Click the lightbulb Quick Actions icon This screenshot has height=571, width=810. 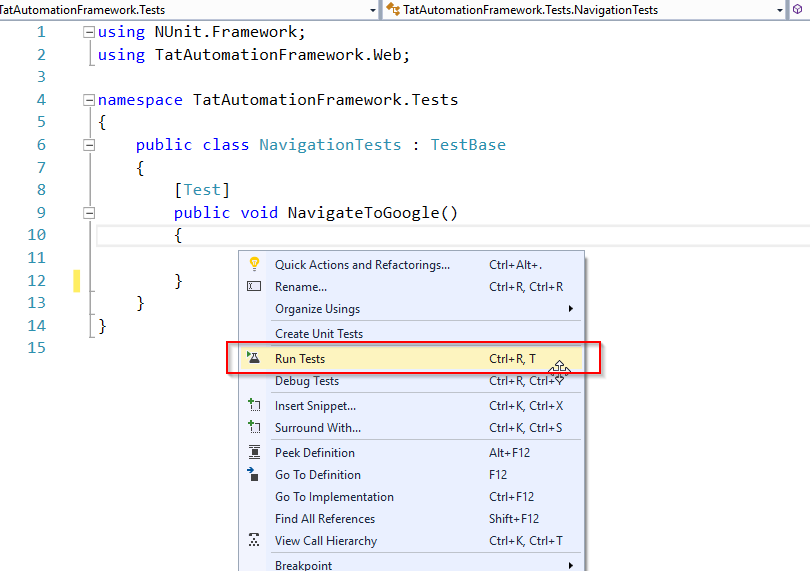254,264
